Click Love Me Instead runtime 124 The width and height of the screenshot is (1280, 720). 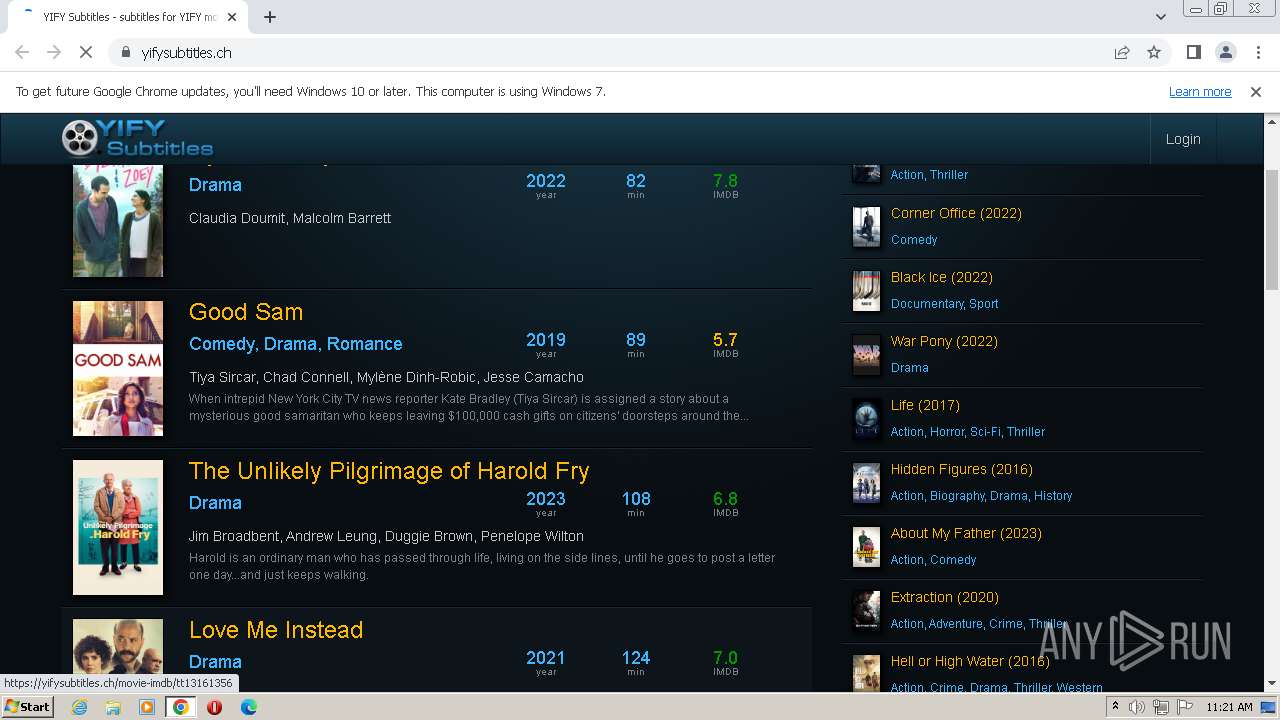tap(636, 658)
